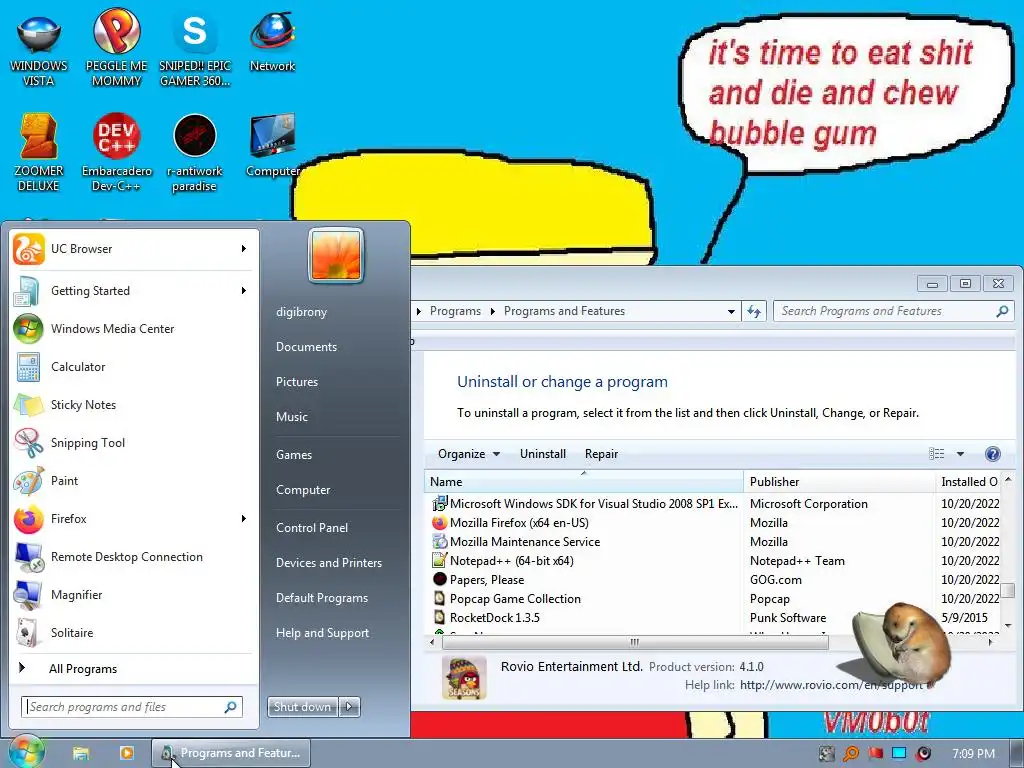Screen dimensions: 1024x768
Task: Open Devices and Printers
Action: [328, 562]
